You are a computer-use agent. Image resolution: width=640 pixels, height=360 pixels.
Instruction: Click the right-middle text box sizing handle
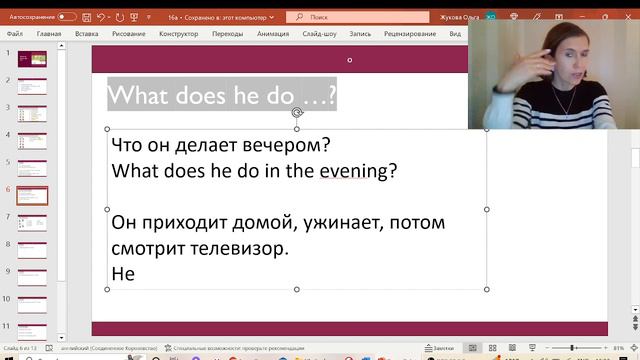coord(487,209)
